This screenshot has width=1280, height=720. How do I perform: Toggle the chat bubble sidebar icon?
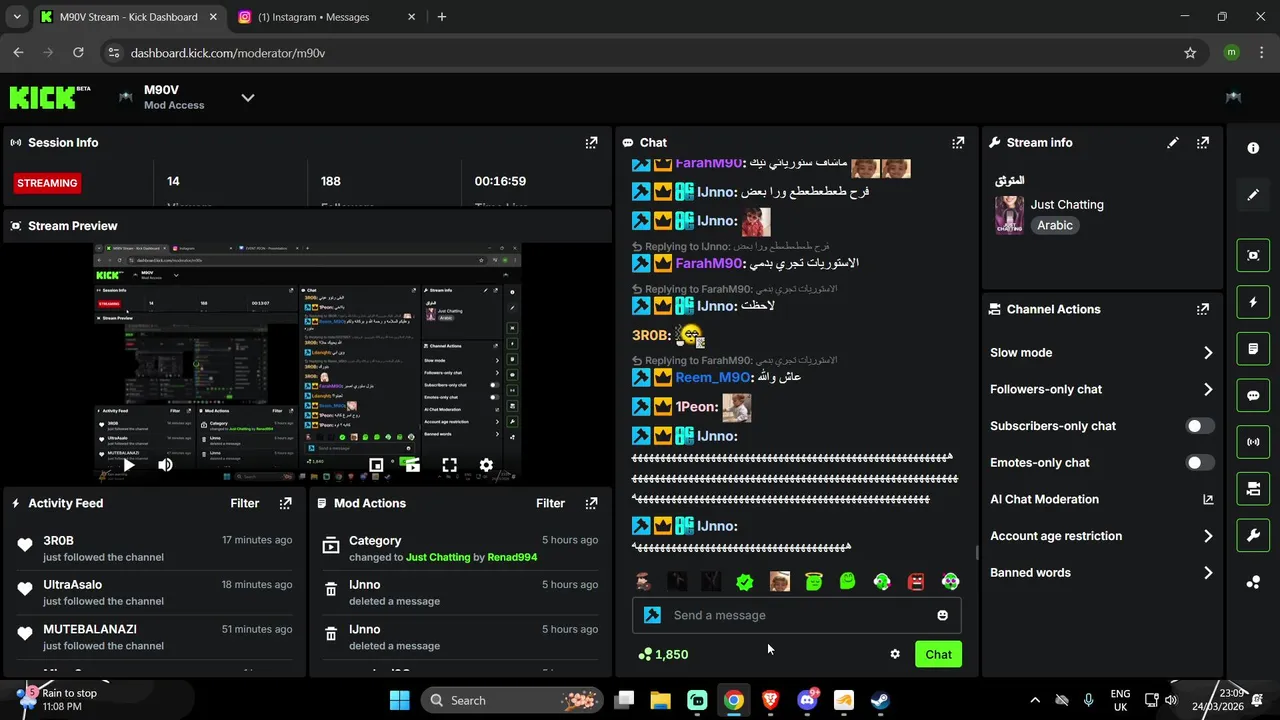[x=1253, y=395]
